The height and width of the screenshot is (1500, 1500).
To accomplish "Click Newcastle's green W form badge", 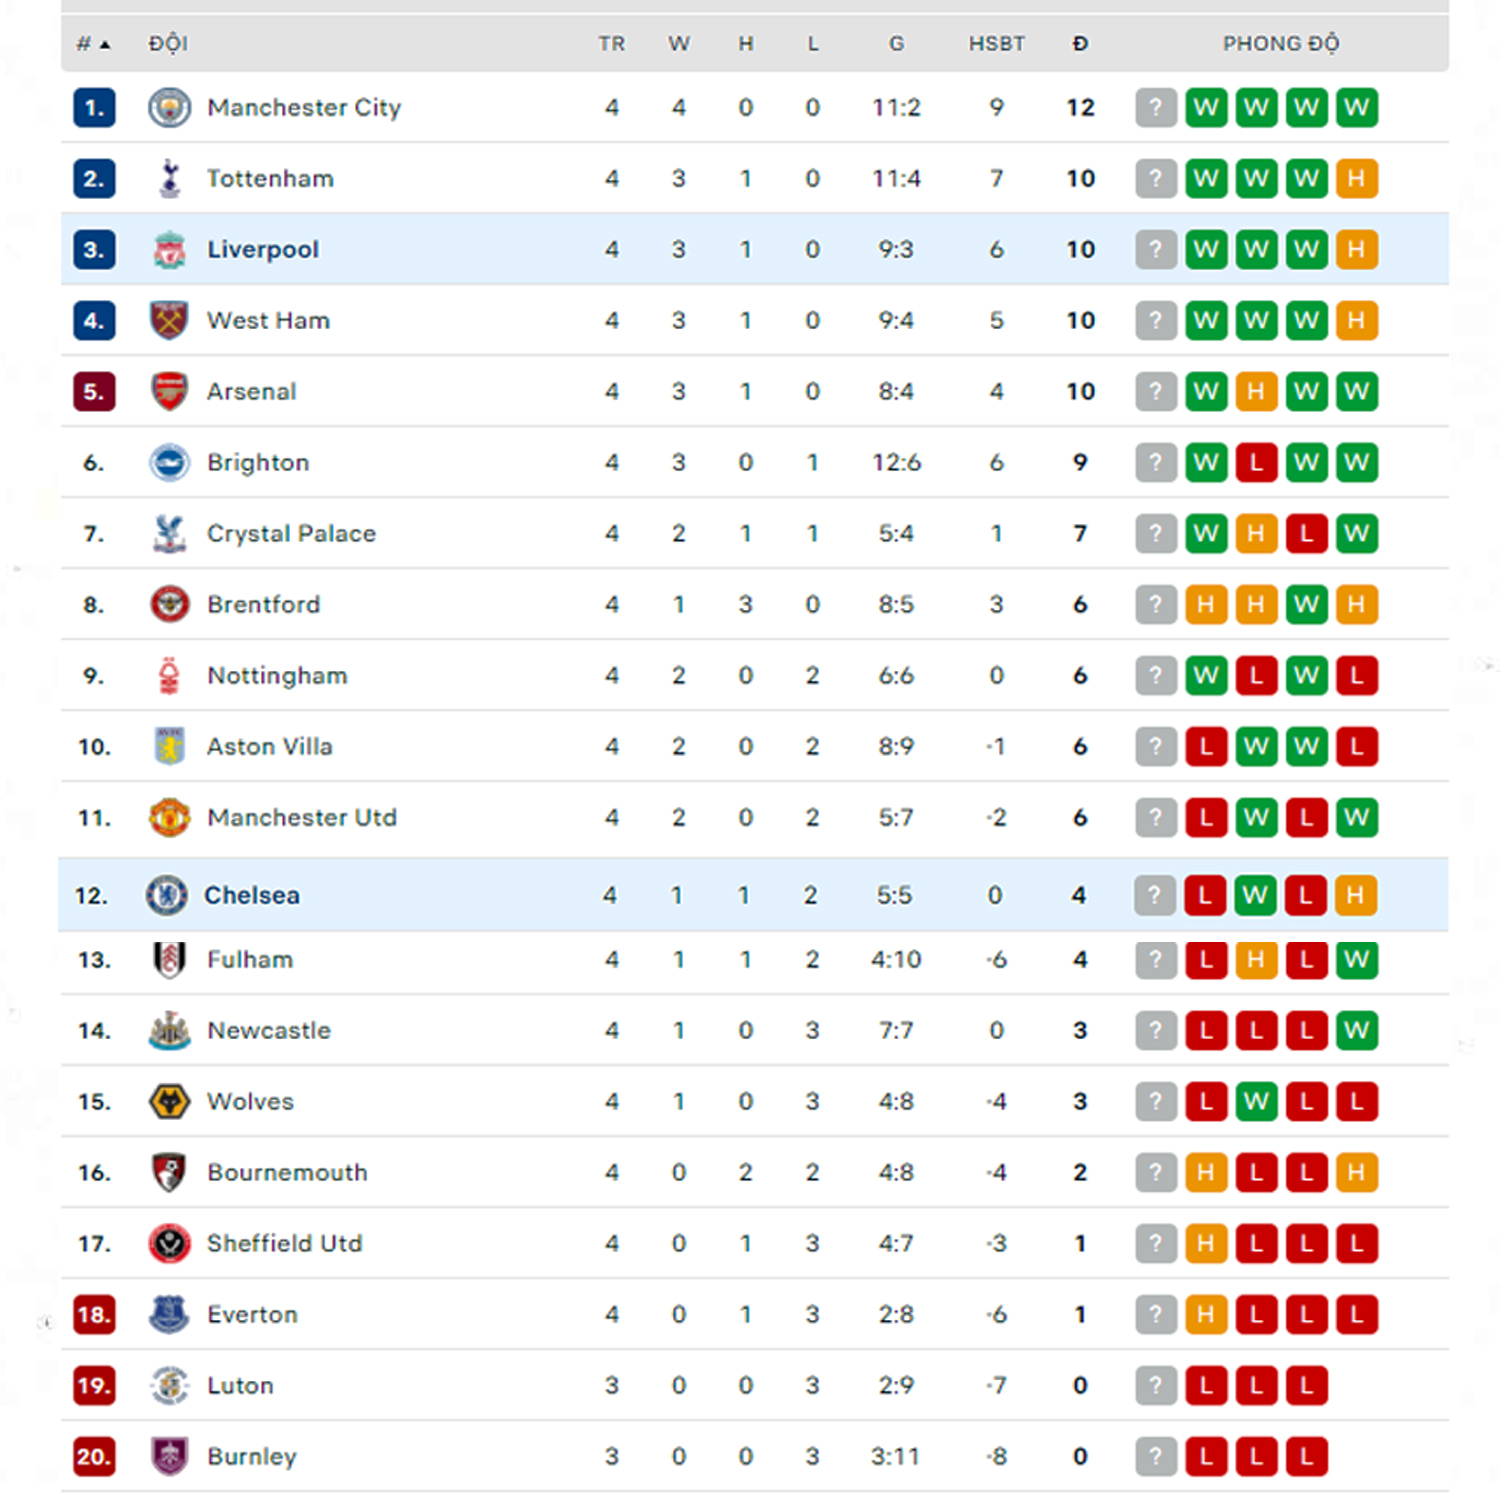I will point(1356,1030).
